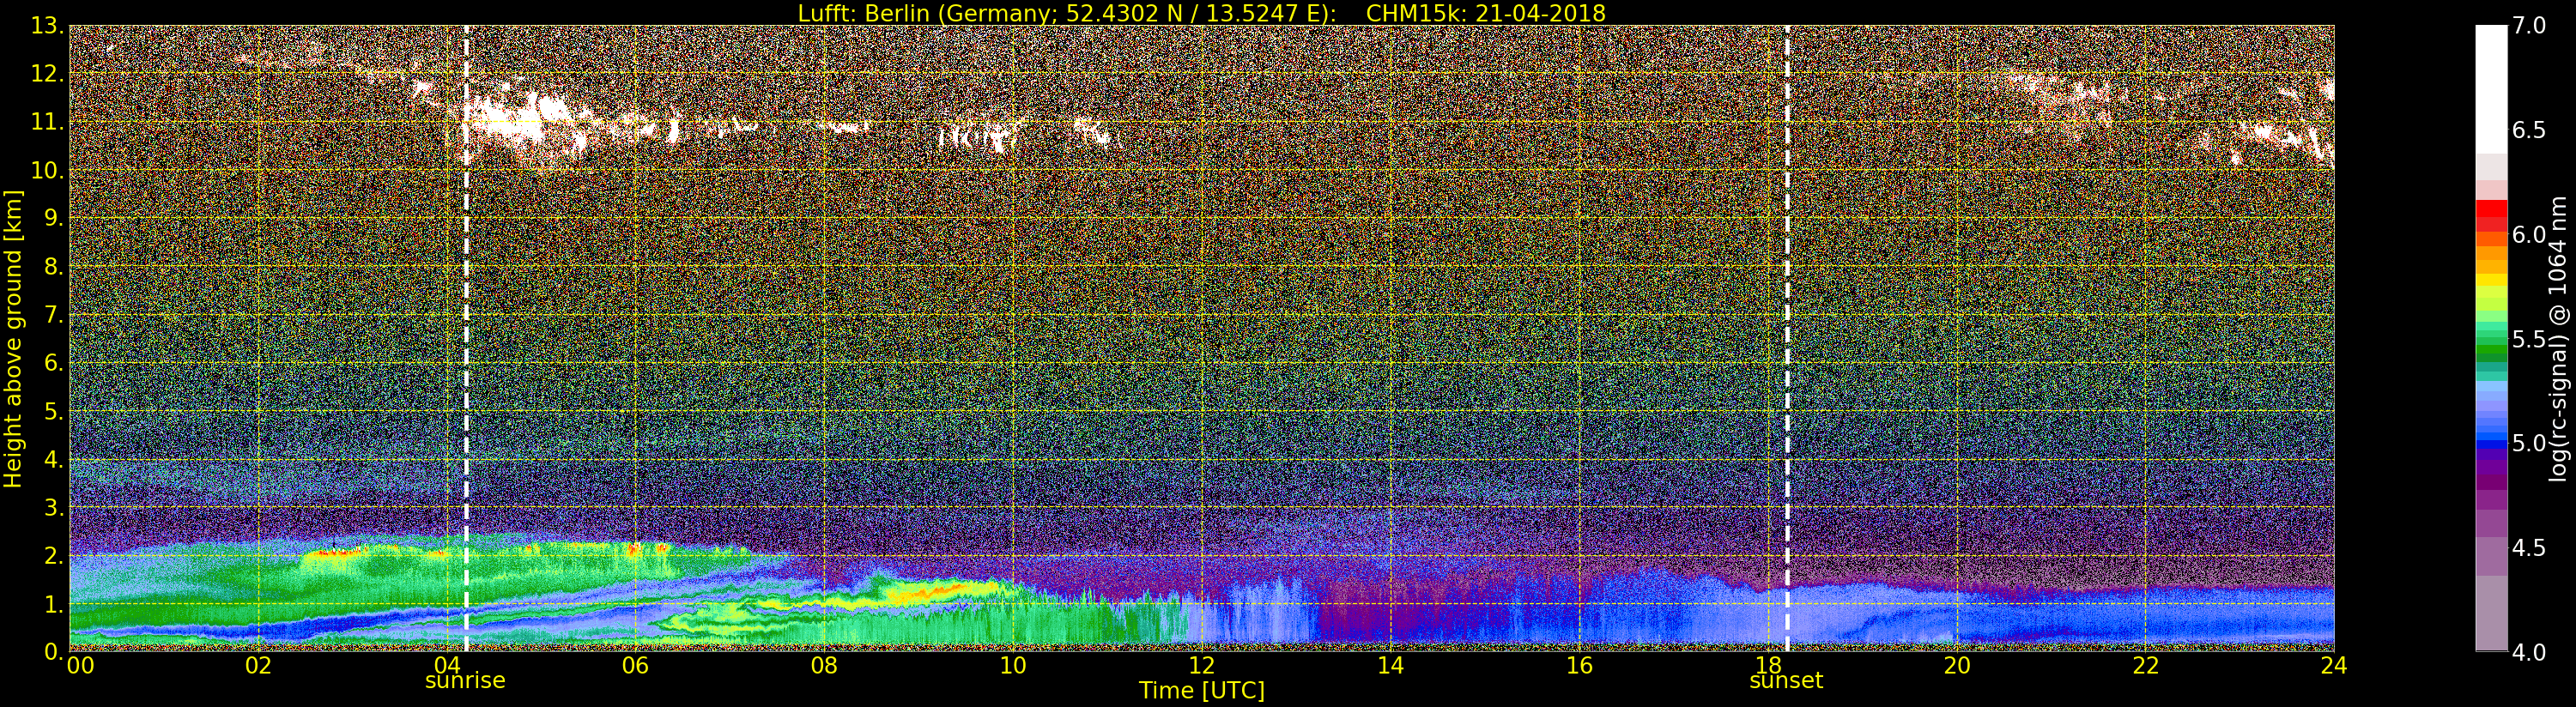Click the colorbar tick value "5.0"

point(2530,443)
